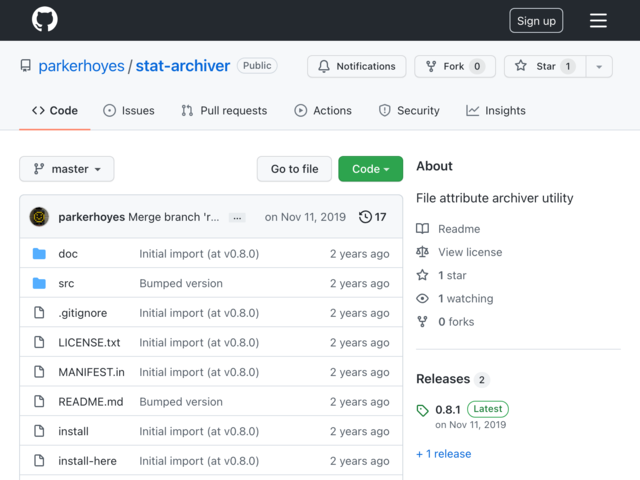Open the src folder icon

39,283
